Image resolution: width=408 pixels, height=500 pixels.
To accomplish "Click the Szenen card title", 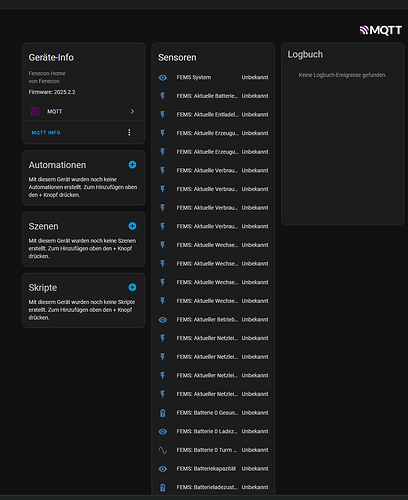I will (43, 226).
